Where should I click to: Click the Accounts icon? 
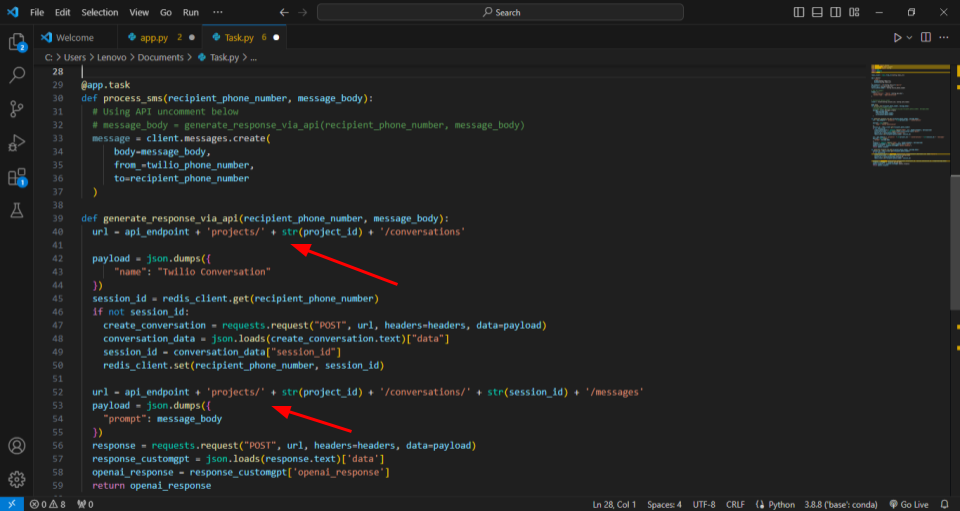pos(17,446)
